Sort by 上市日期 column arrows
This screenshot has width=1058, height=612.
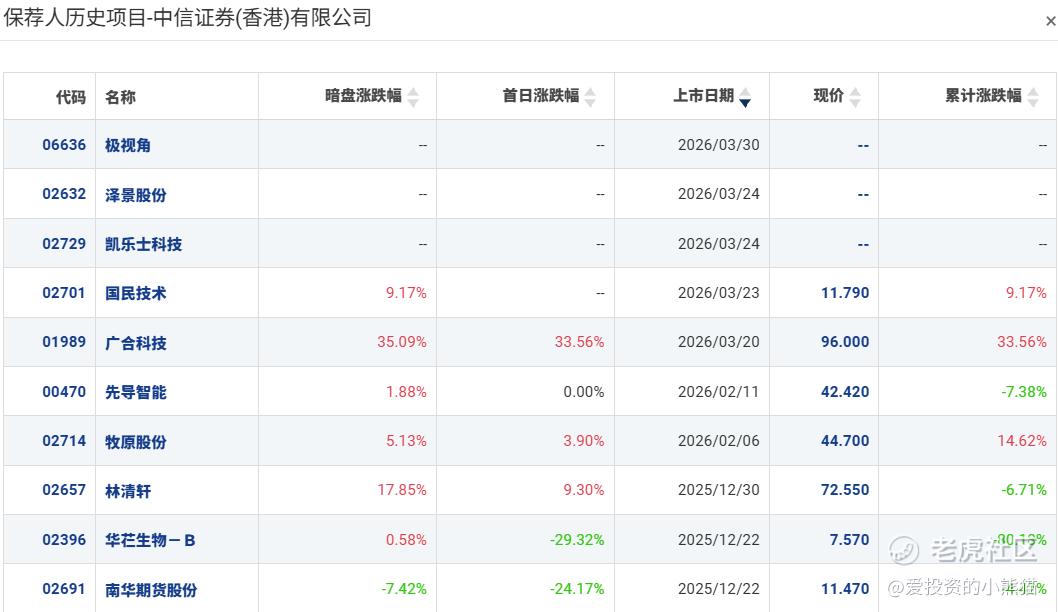(745, 97)
